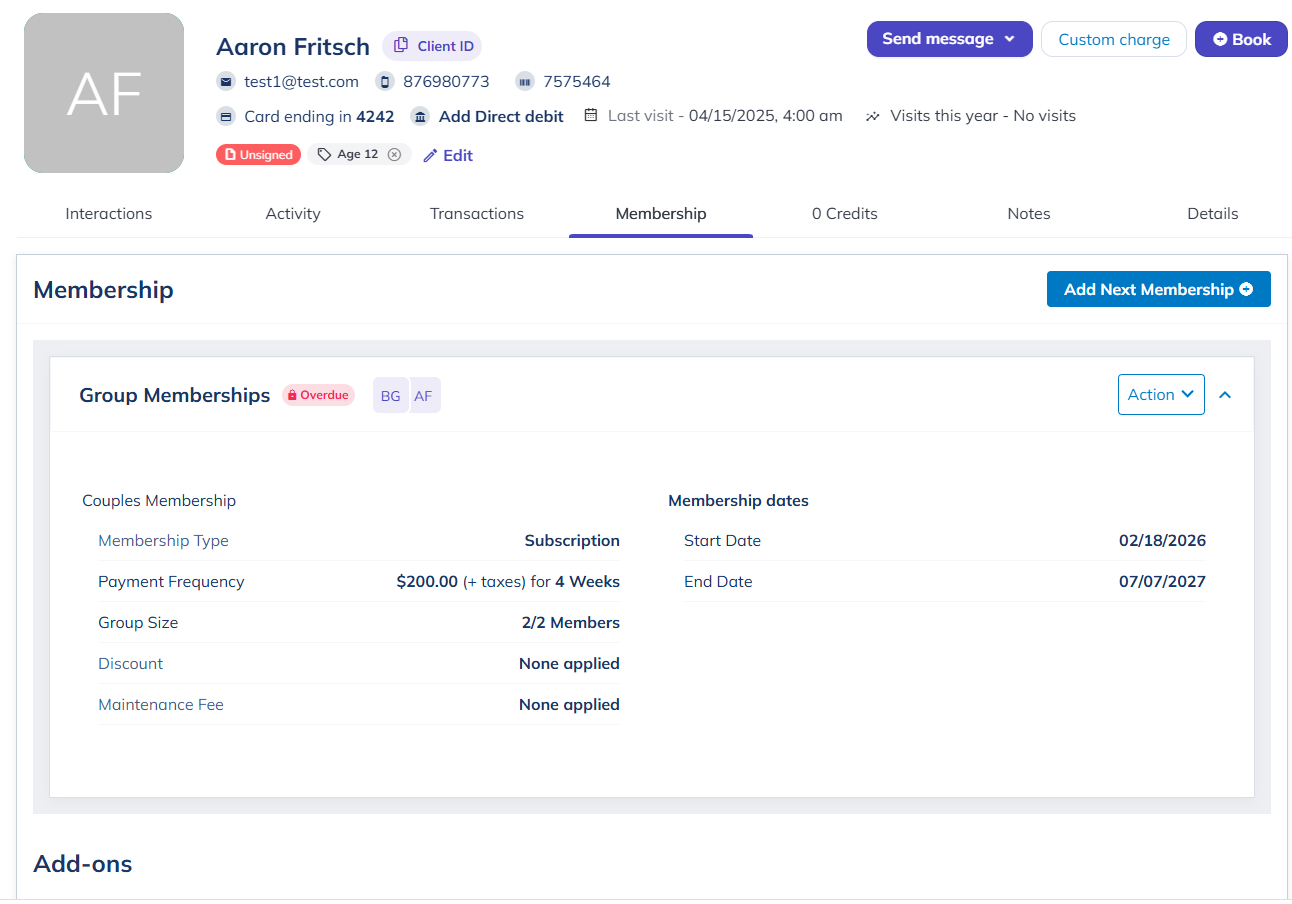Select the AF member chip

(424, 396)
